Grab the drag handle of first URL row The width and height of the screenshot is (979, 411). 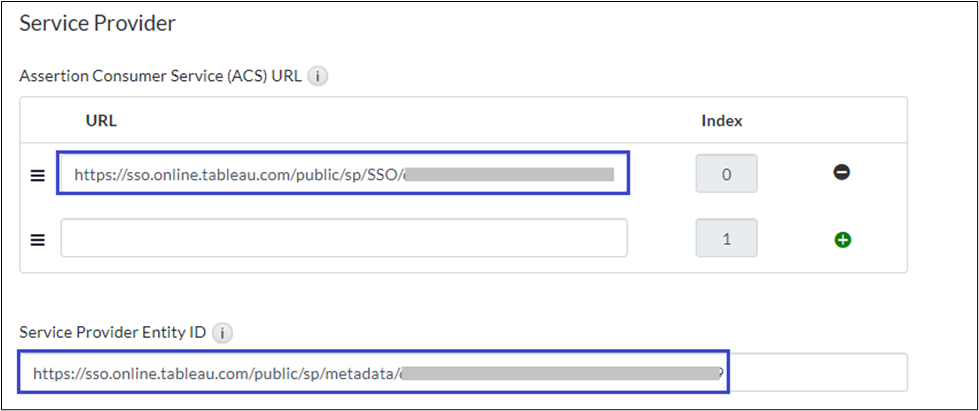pyautogui.click(x=37, y=175)
